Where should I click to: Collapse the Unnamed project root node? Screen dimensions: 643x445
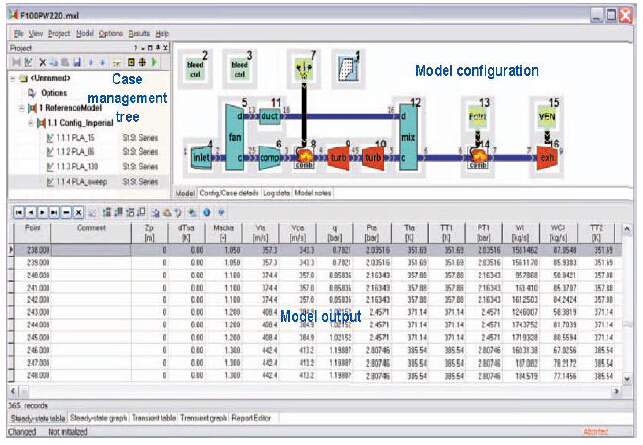[11, 77]
